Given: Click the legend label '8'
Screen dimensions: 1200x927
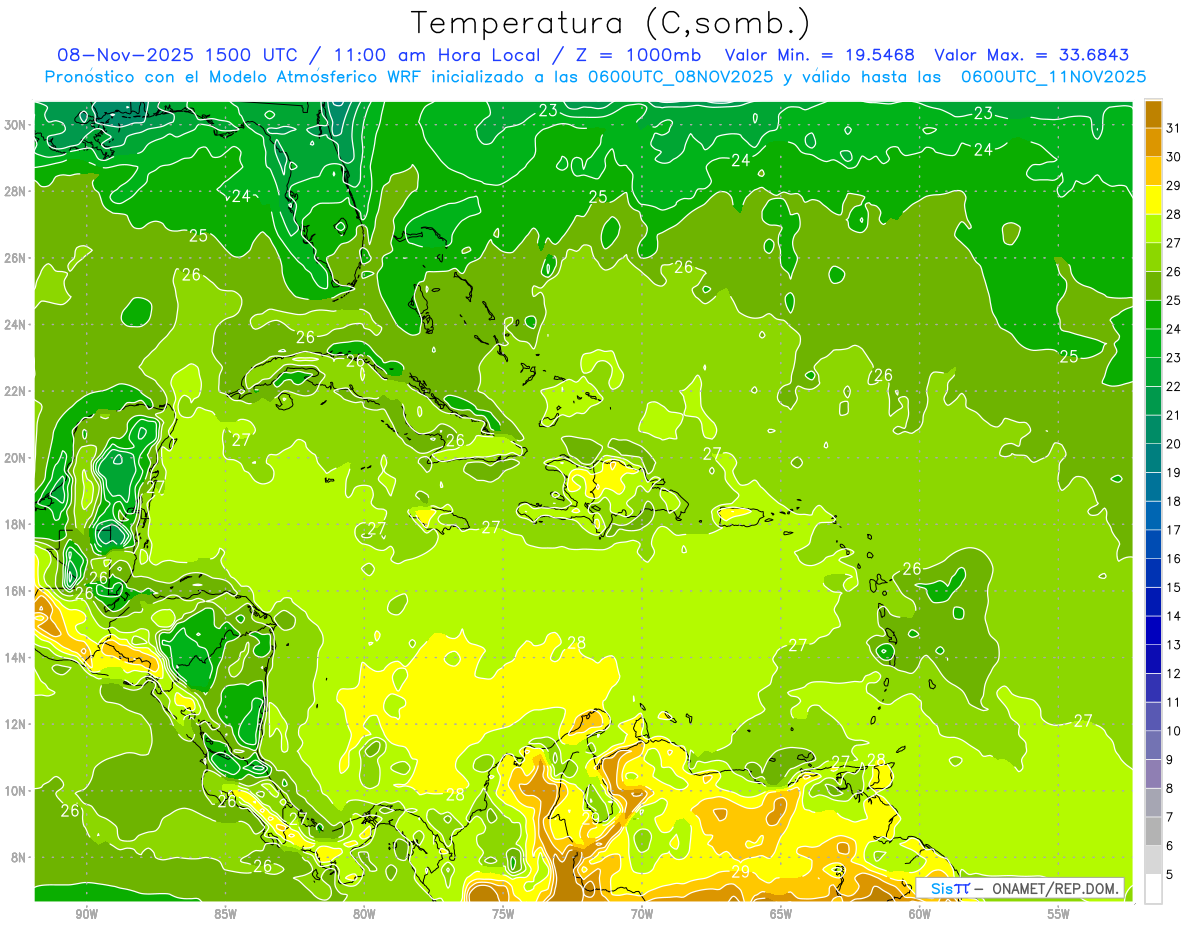Looking at the screenshot, I should click(x=1170, y=789).
